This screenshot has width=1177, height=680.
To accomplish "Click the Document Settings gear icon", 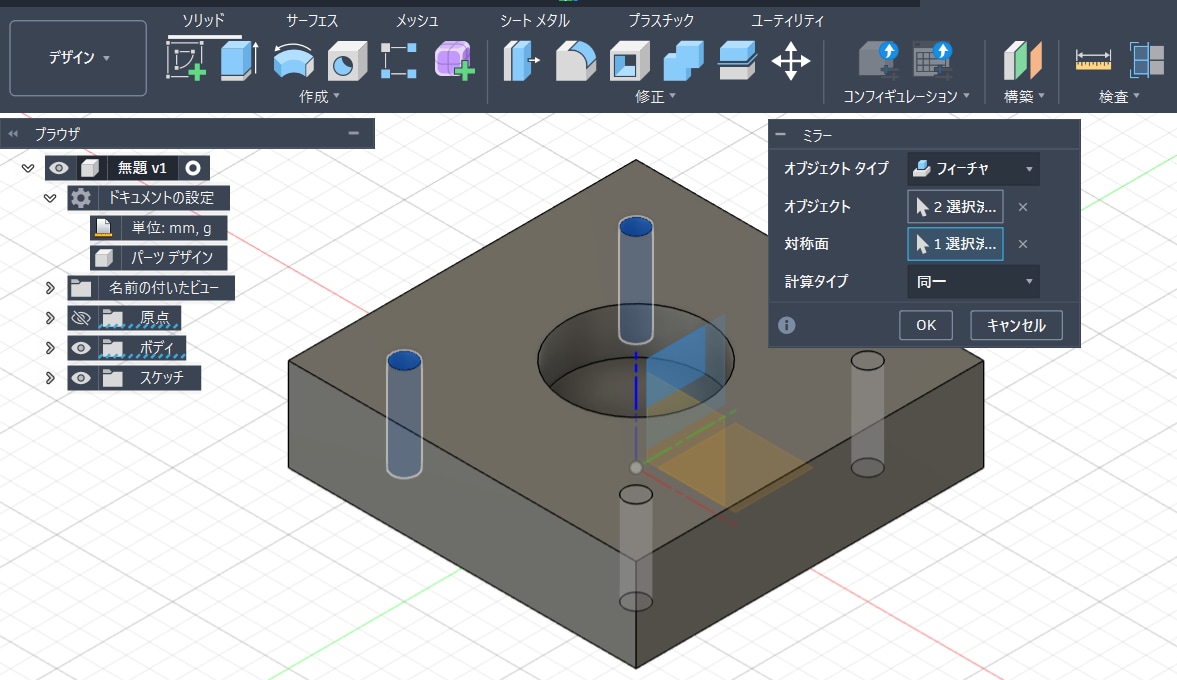I will click(80, 198).
